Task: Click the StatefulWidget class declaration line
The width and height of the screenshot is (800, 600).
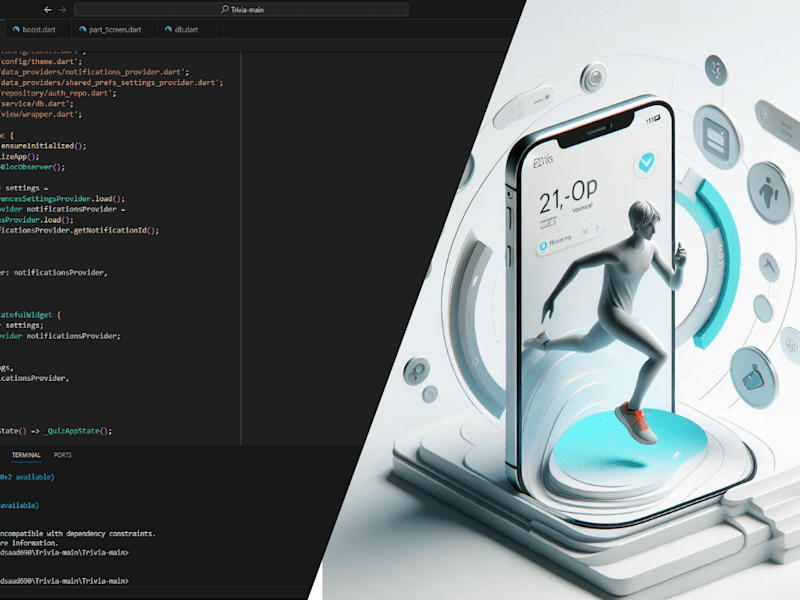Action: click(31, 315)
